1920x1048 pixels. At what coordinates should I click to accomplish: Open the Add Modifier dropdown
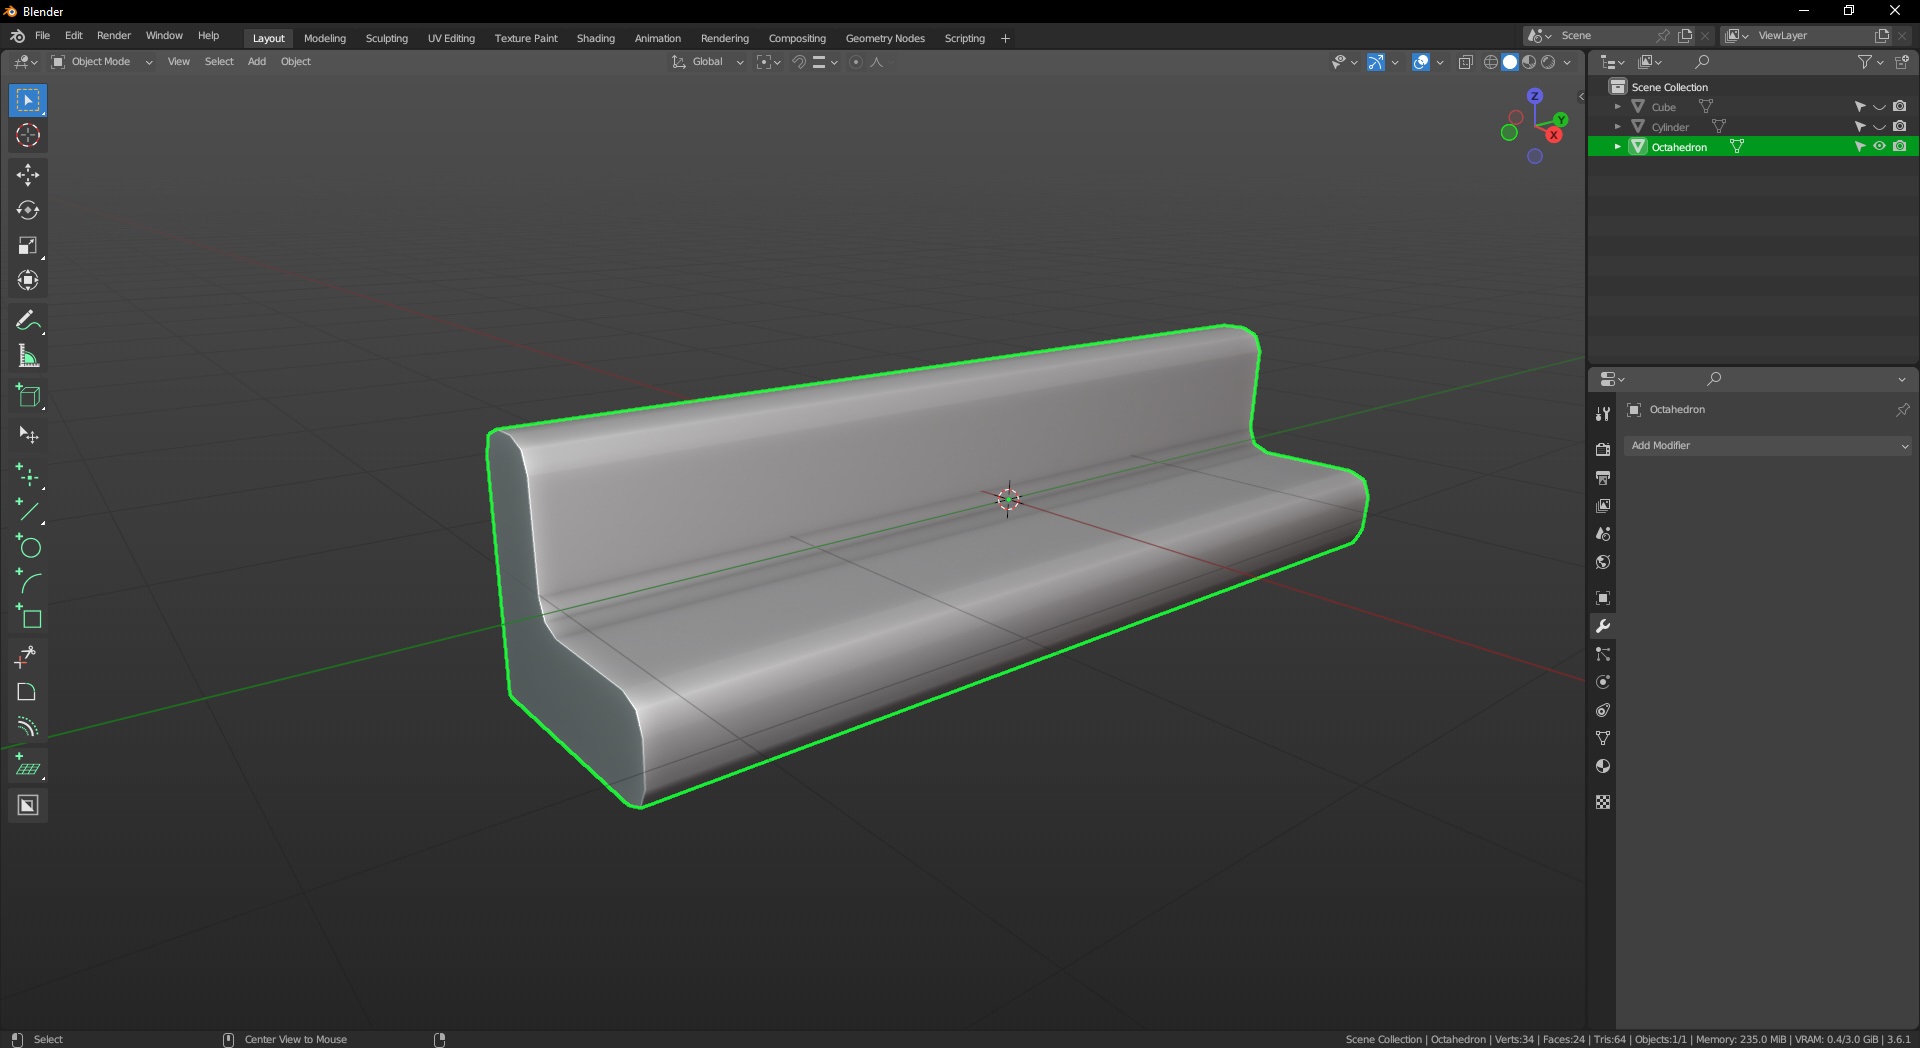[1768, 446]
